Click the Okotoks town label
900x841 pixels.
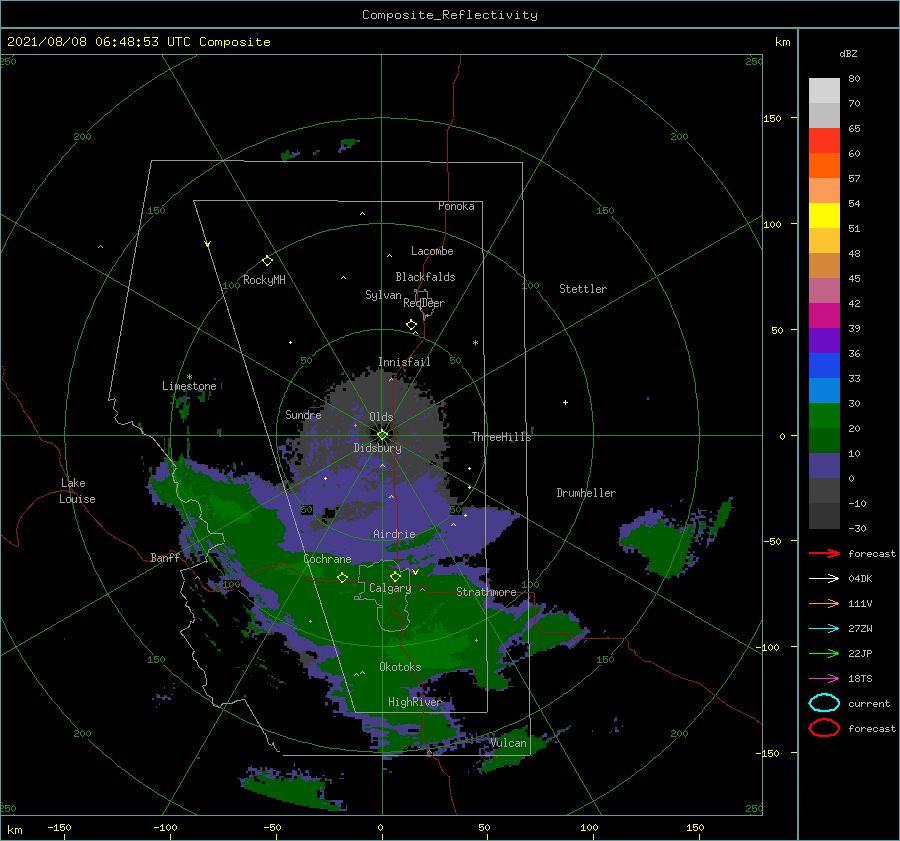[400, 667]
